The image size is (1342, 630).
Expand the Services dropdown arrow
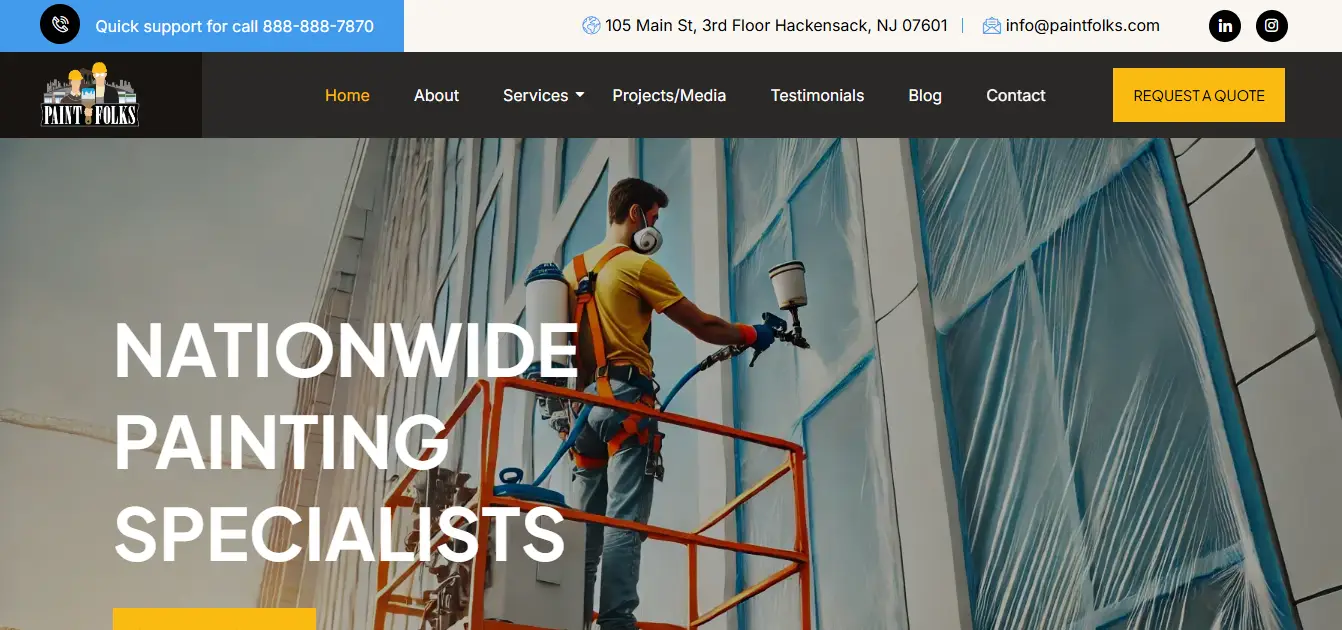[x=580, y=95]
